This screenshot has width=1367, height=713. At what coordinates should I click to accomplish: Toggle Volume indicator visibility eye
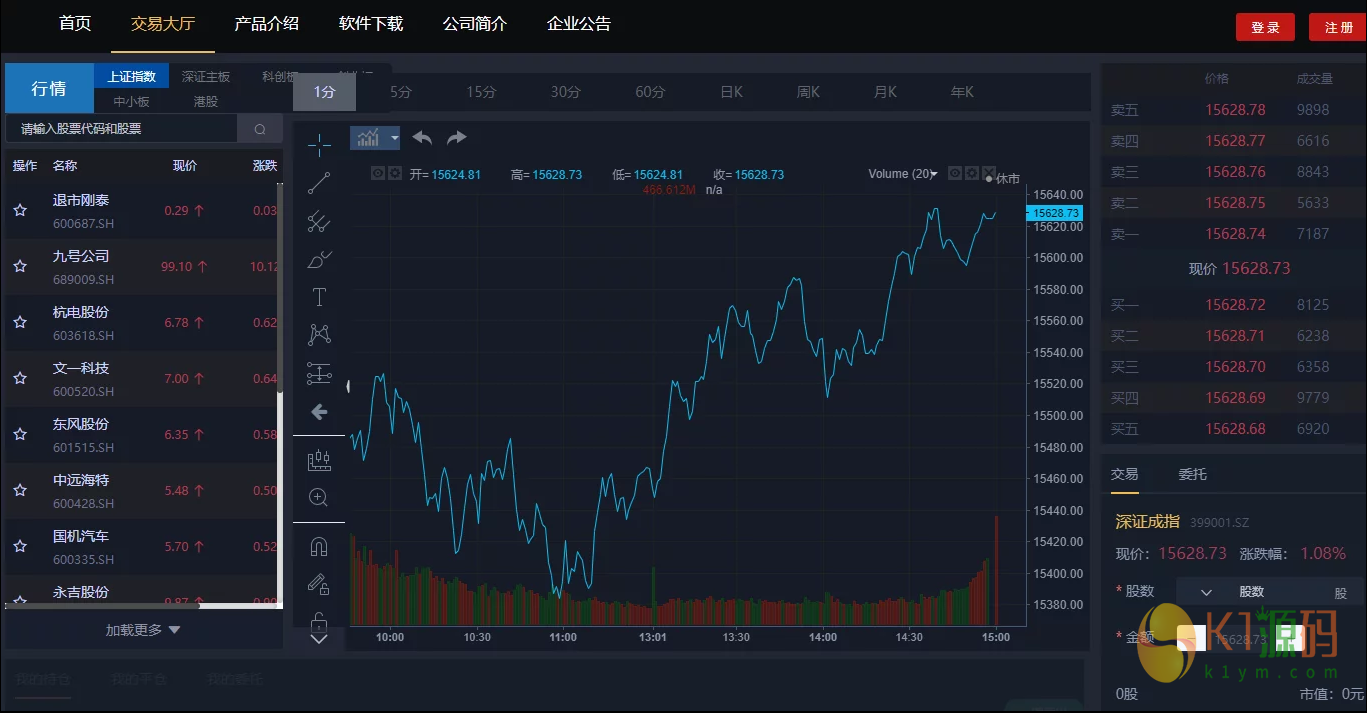(x=955, y=173)
